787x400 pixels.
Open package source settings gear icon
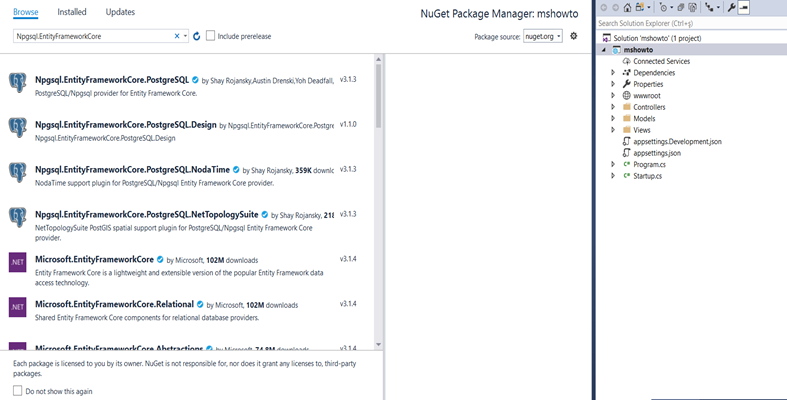[x=574, y=36]
